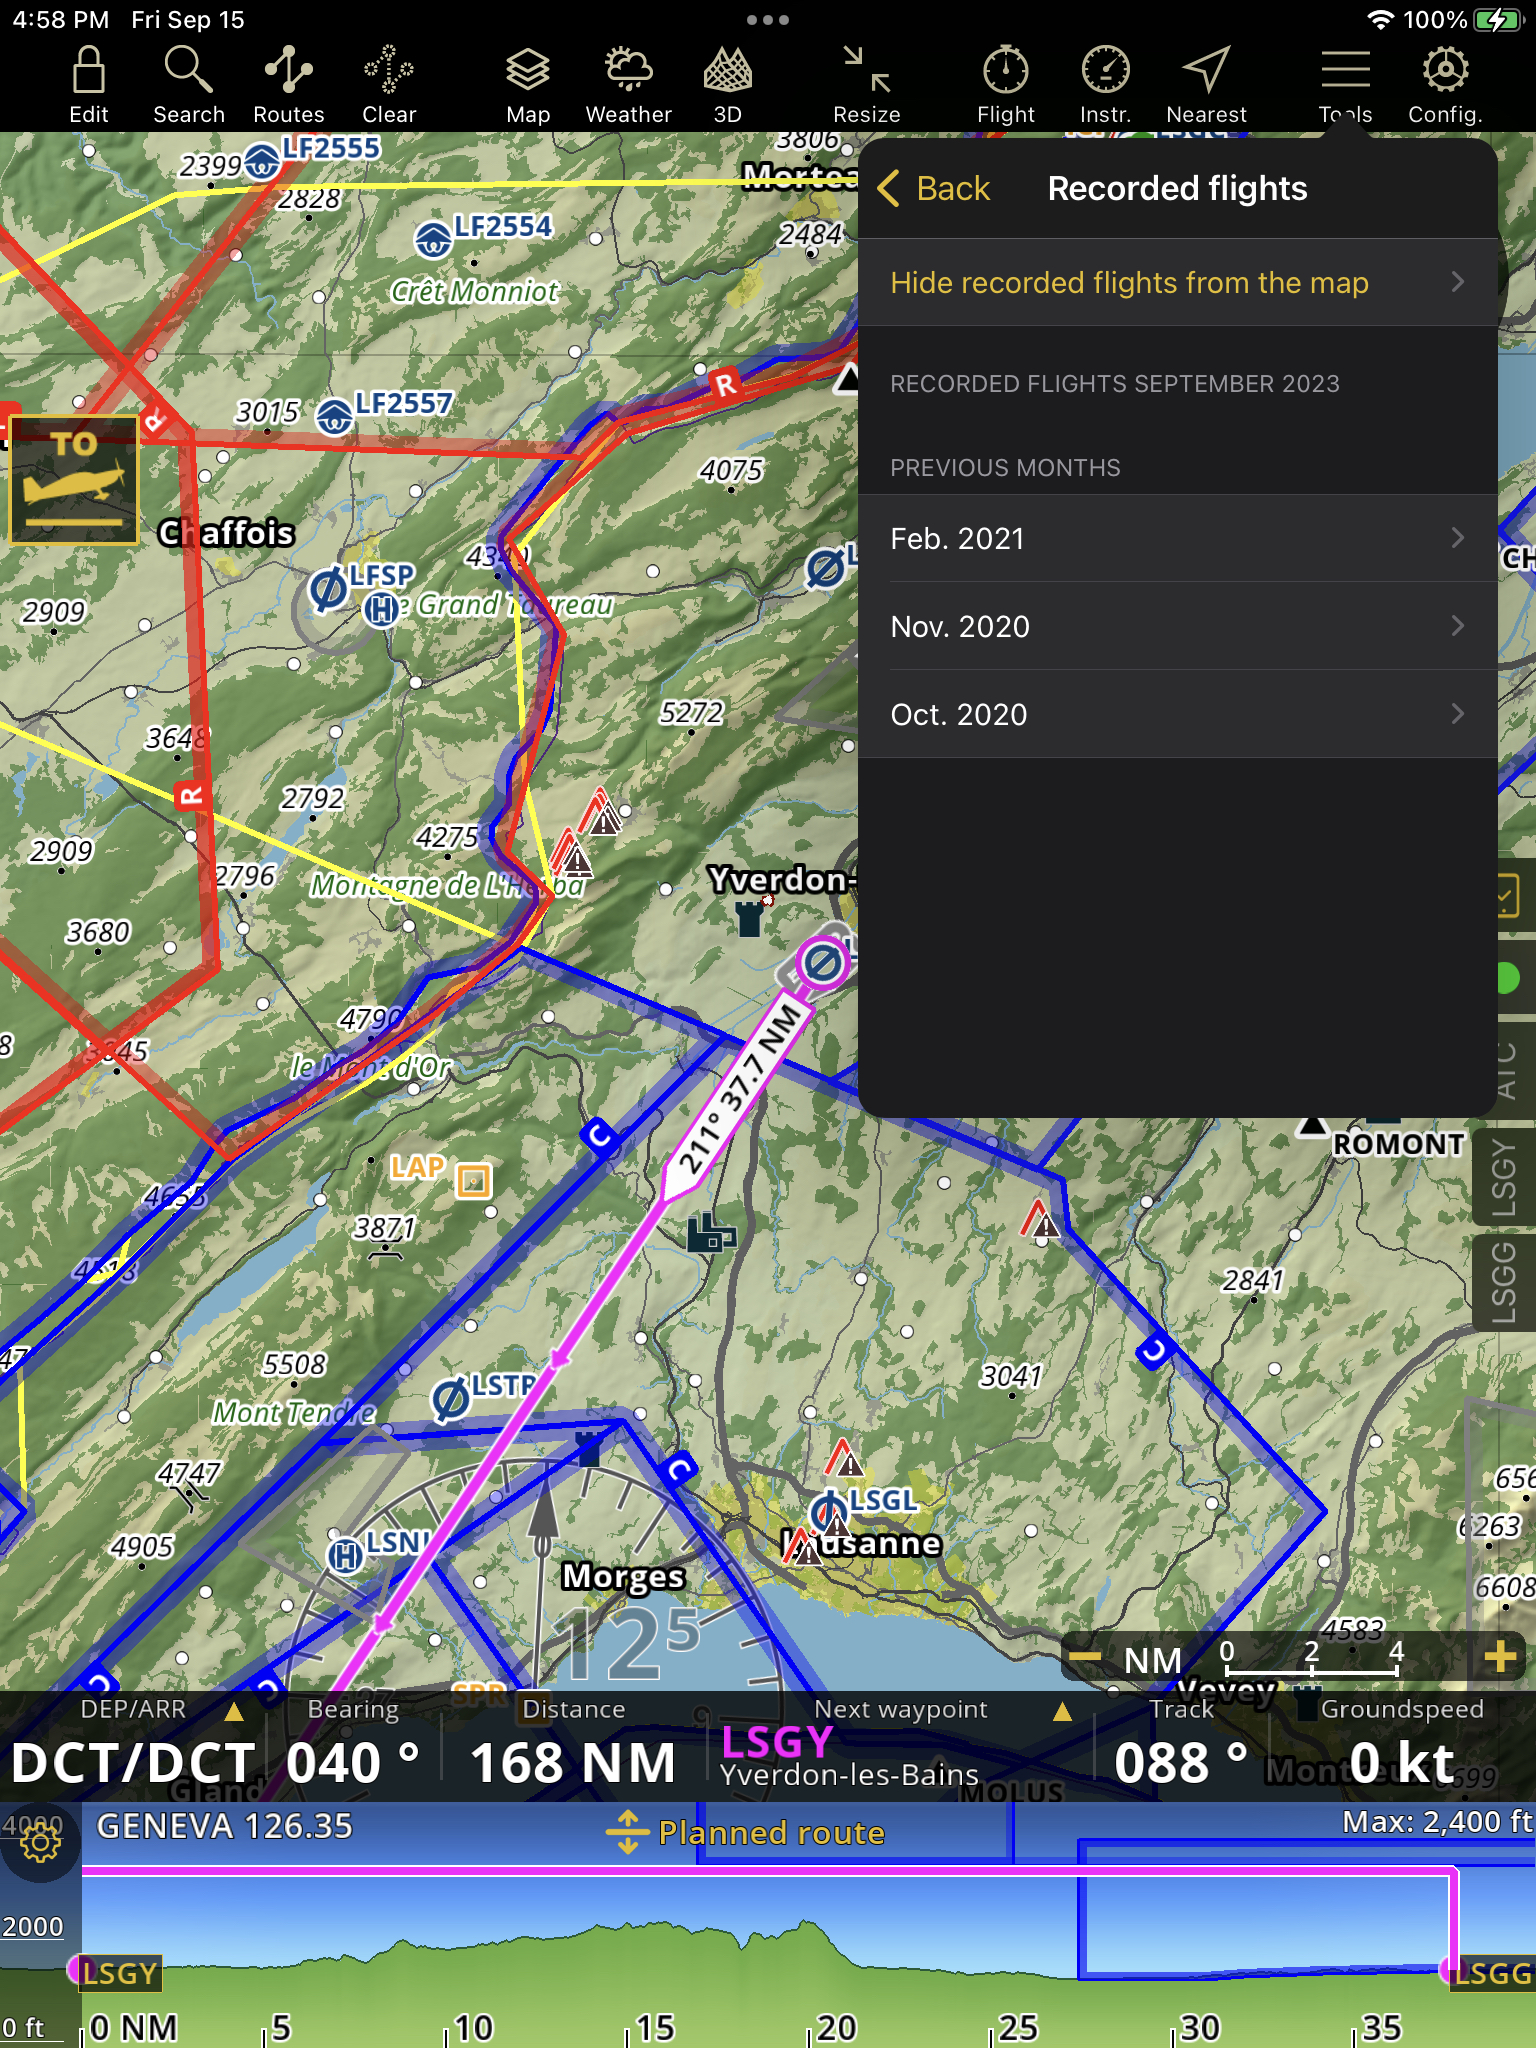This screenshot has height=2048, width=1536.
Task: Hide recorded flights from the map
Action: pos(1176,283)
